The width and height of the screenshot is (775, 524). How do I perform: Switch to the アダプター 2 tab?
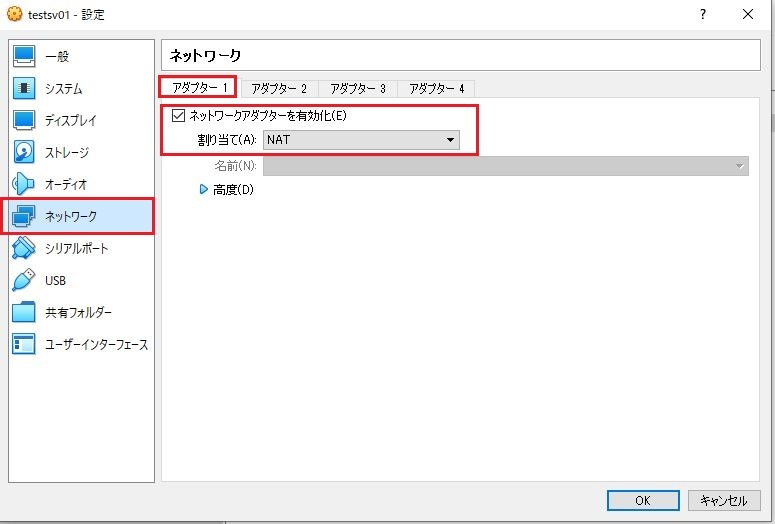coord(279,88)
